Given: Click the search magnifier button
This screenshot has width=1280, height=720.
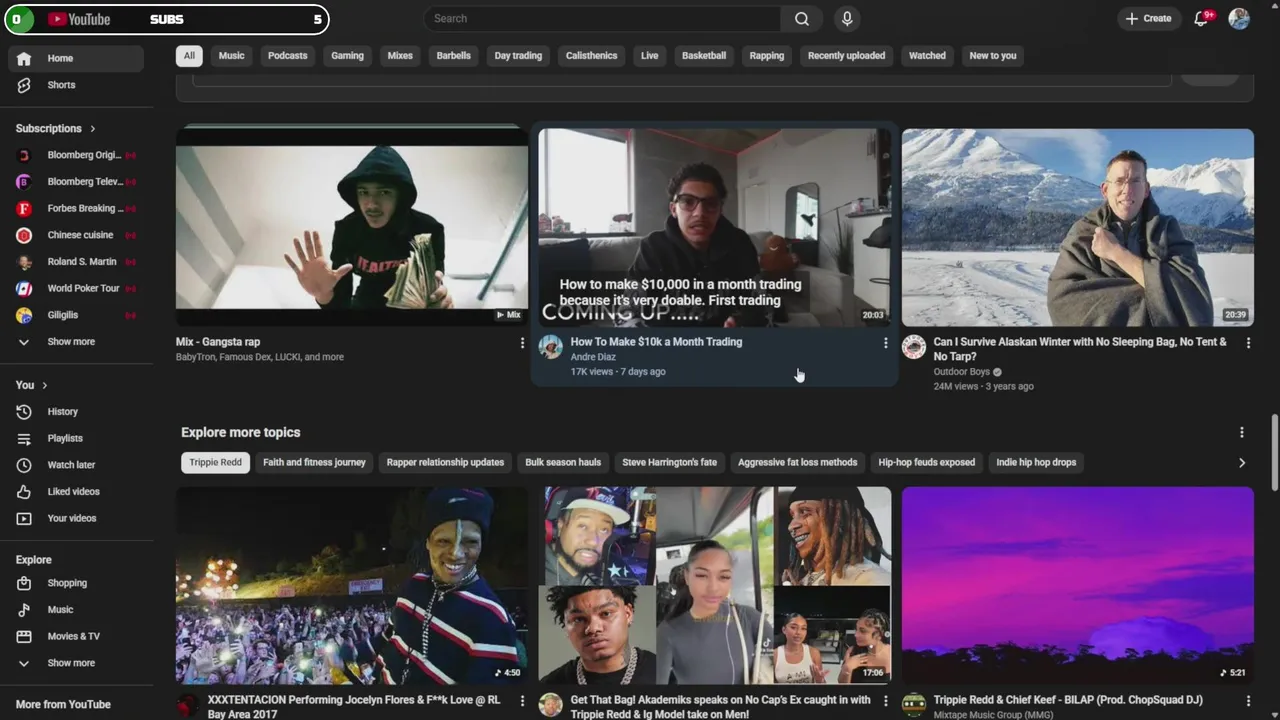Looking at the screenshot, I should 802,19.
